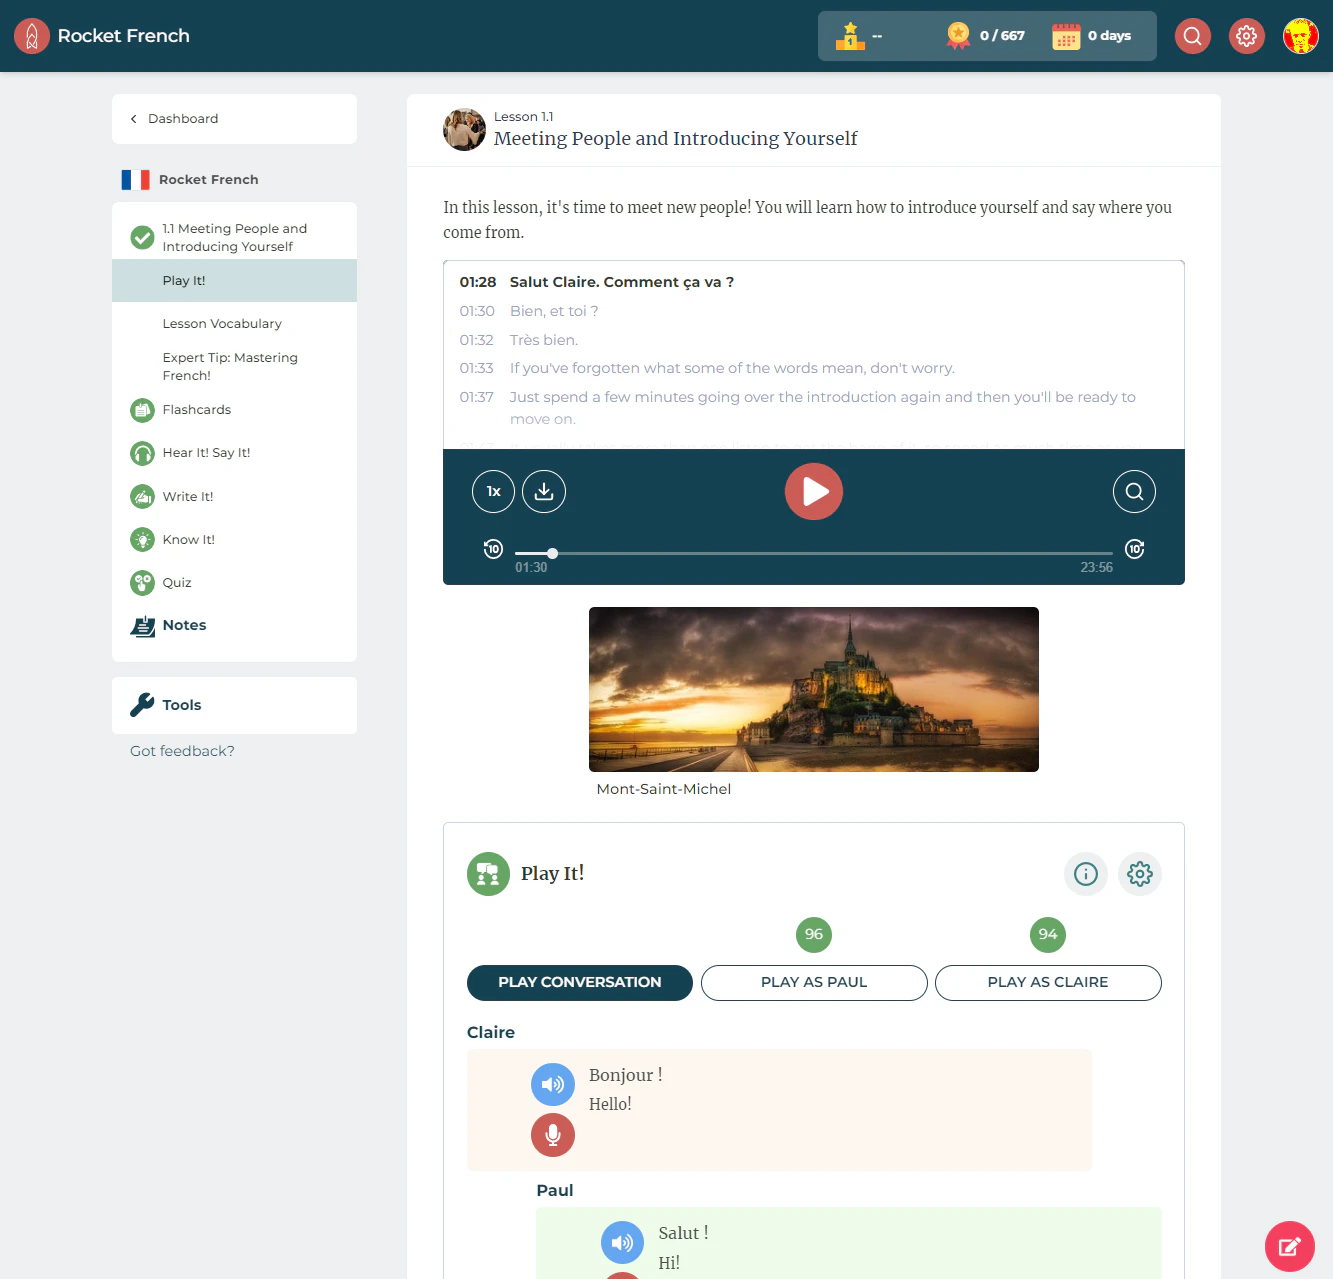Open the Notes section
Viewport: 1333px width, 1279px height.
coord(184,625)
